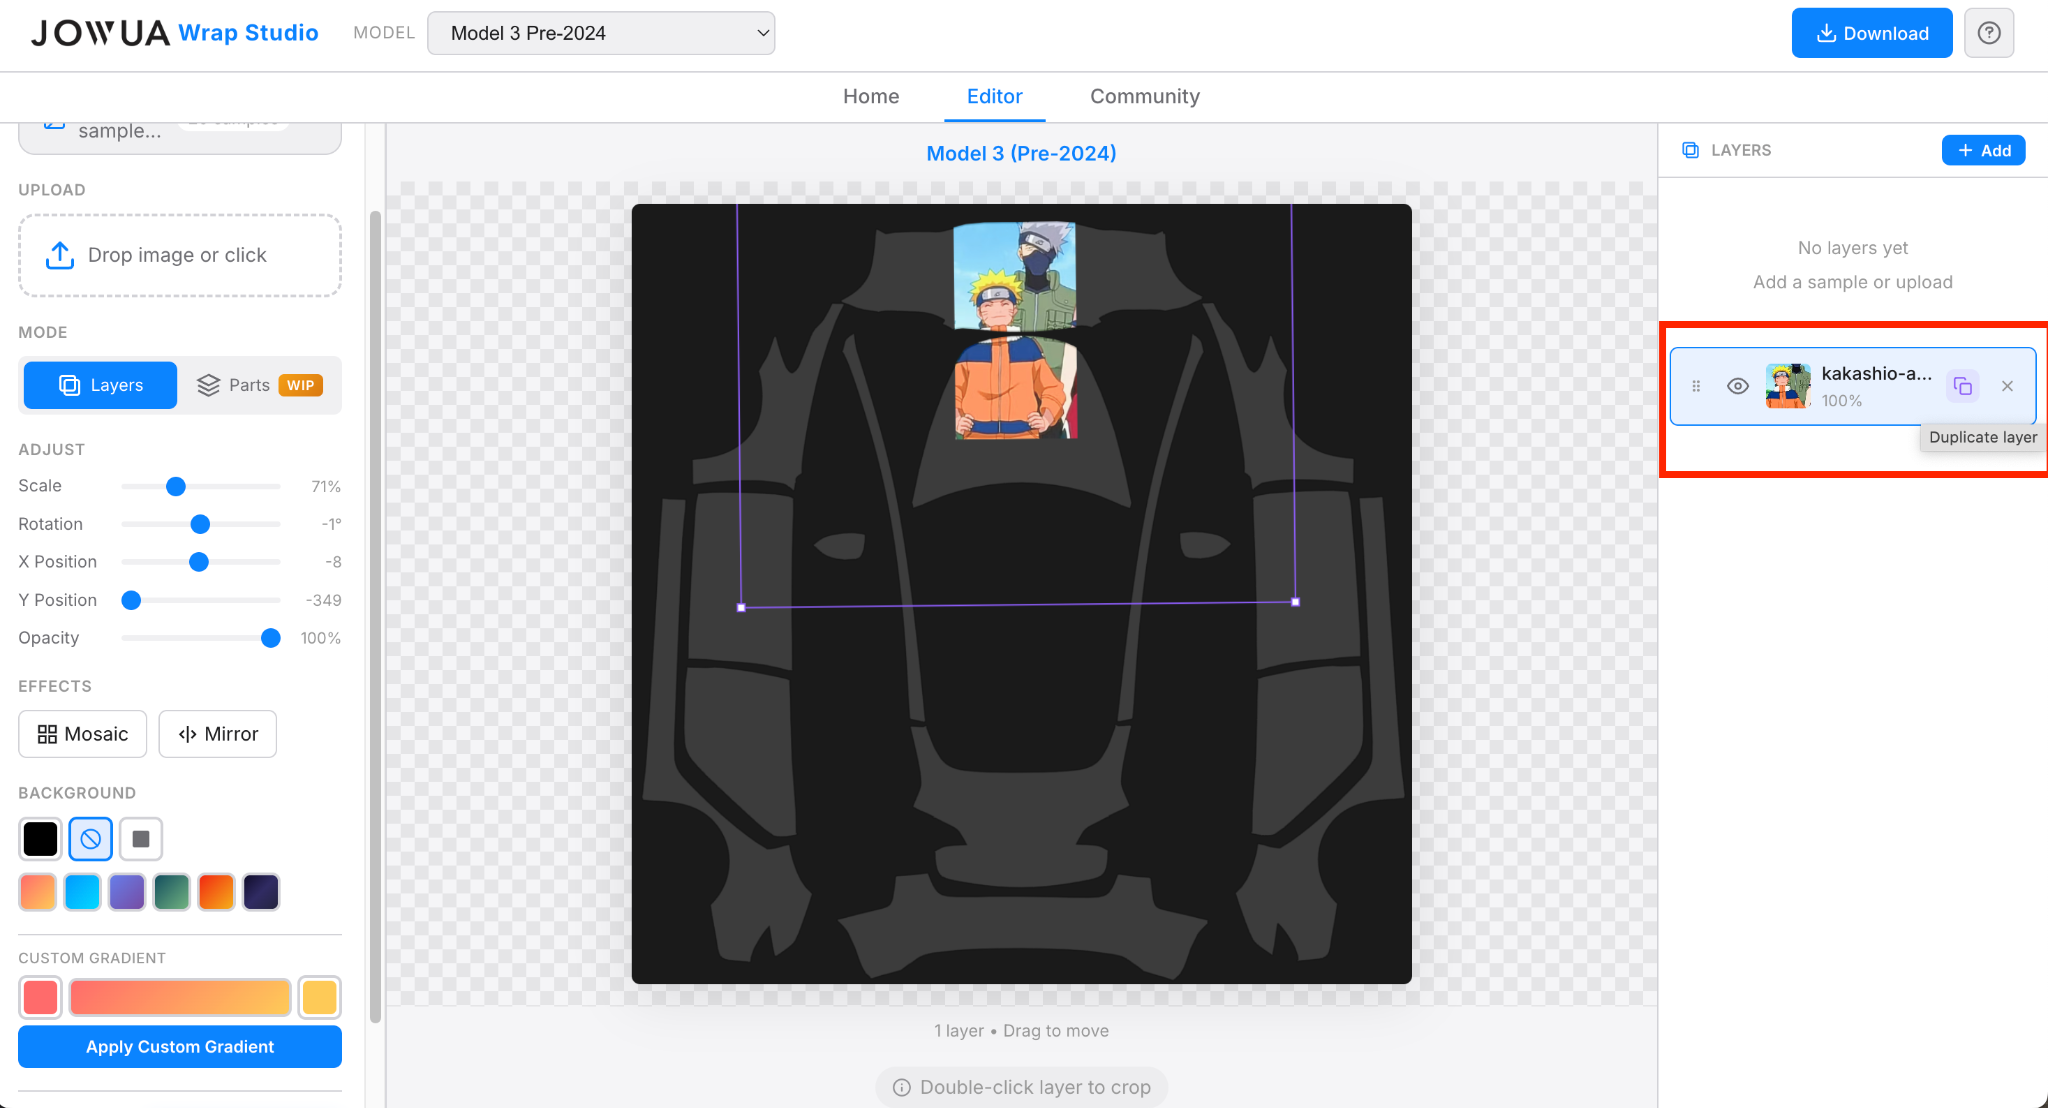
Task: Choose the purple gradient background swatch
Action: pos(127,892)
